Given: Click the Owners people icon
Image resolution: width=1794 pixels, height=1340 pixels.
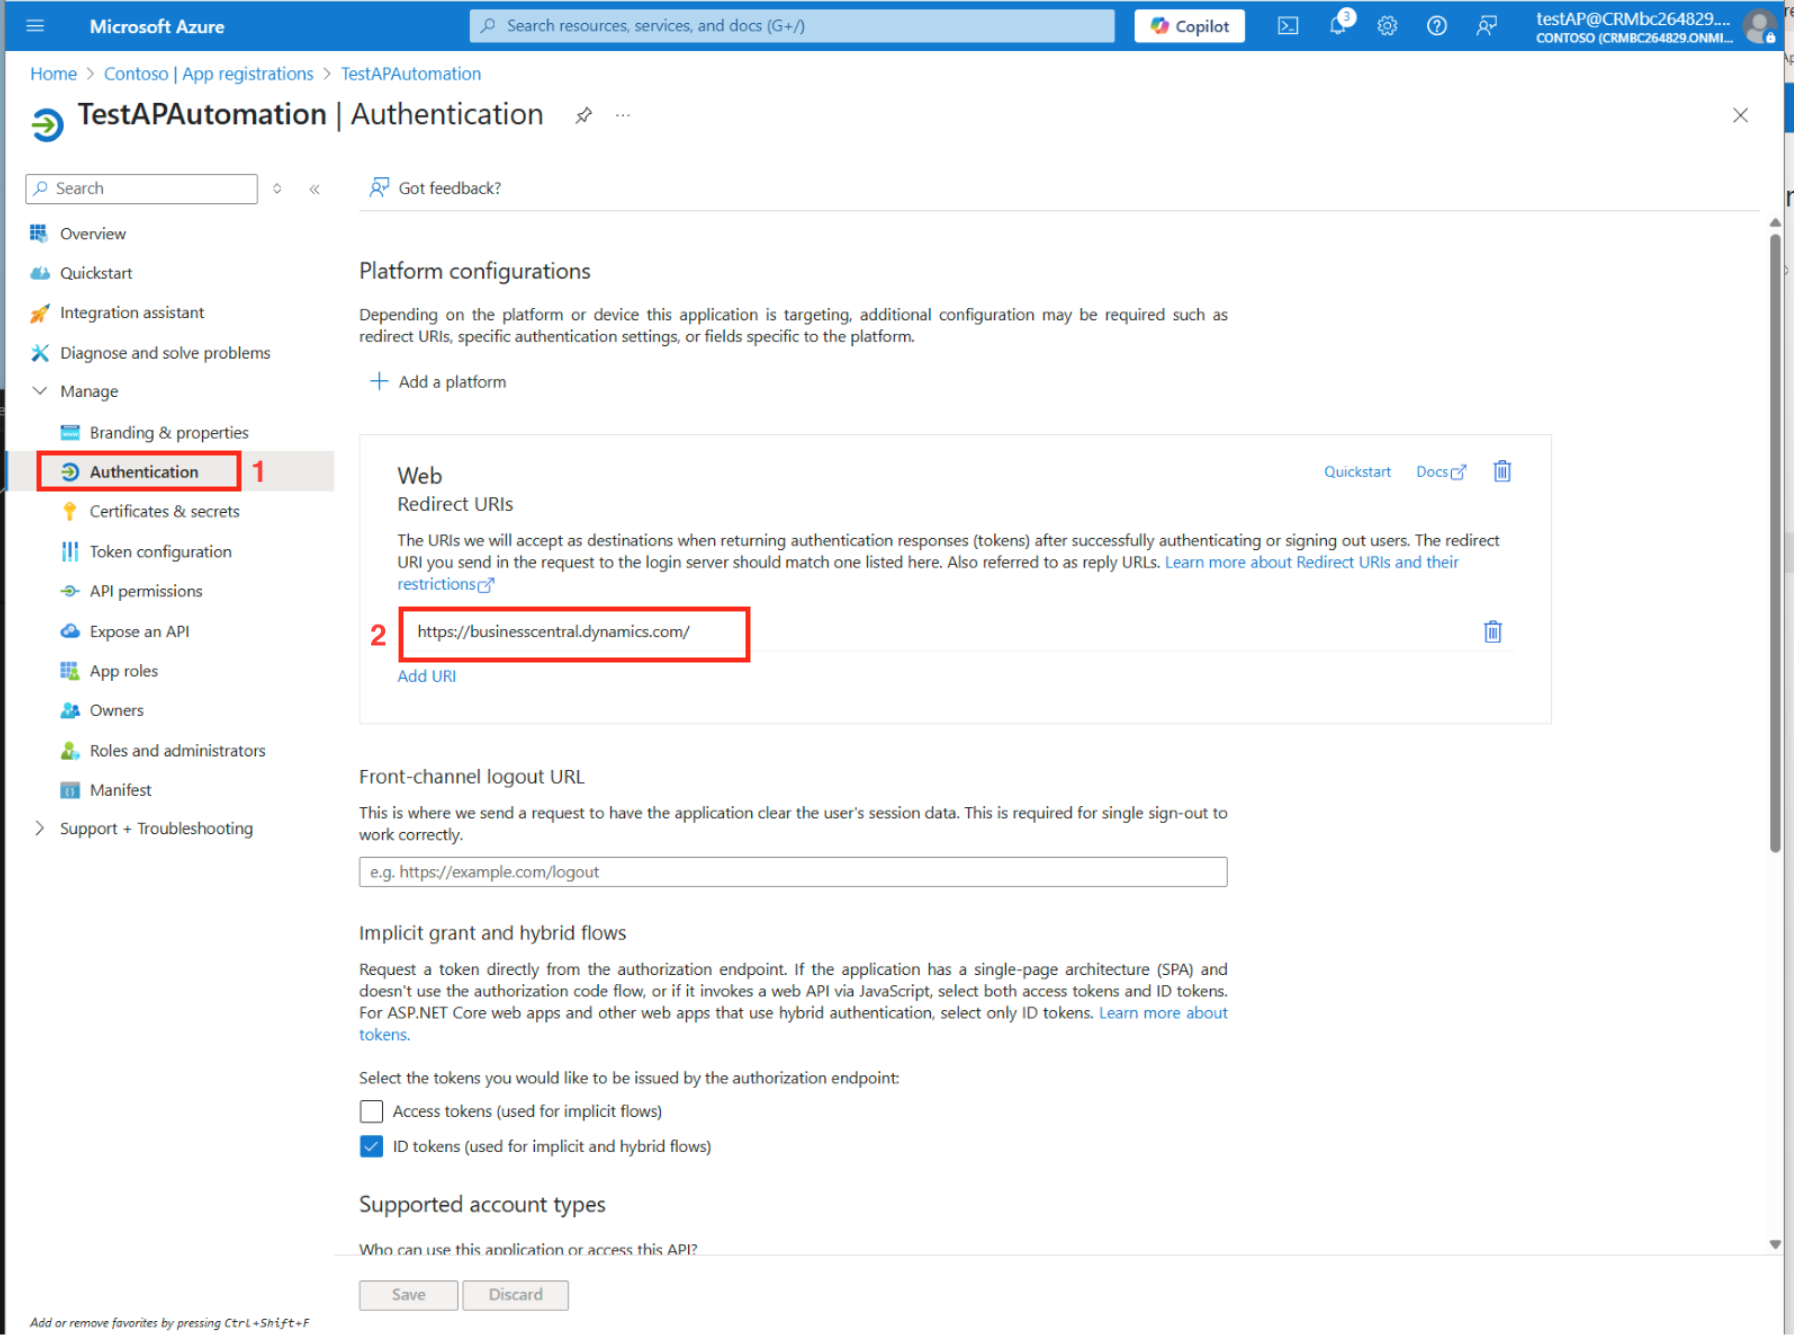Looking at the screenshot, I should tap(70, 711).
